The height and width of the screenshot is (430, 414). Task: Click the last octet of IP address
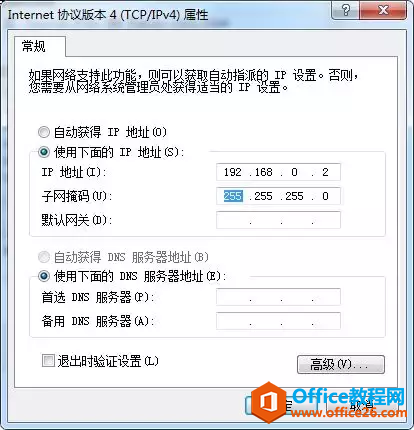325,172
